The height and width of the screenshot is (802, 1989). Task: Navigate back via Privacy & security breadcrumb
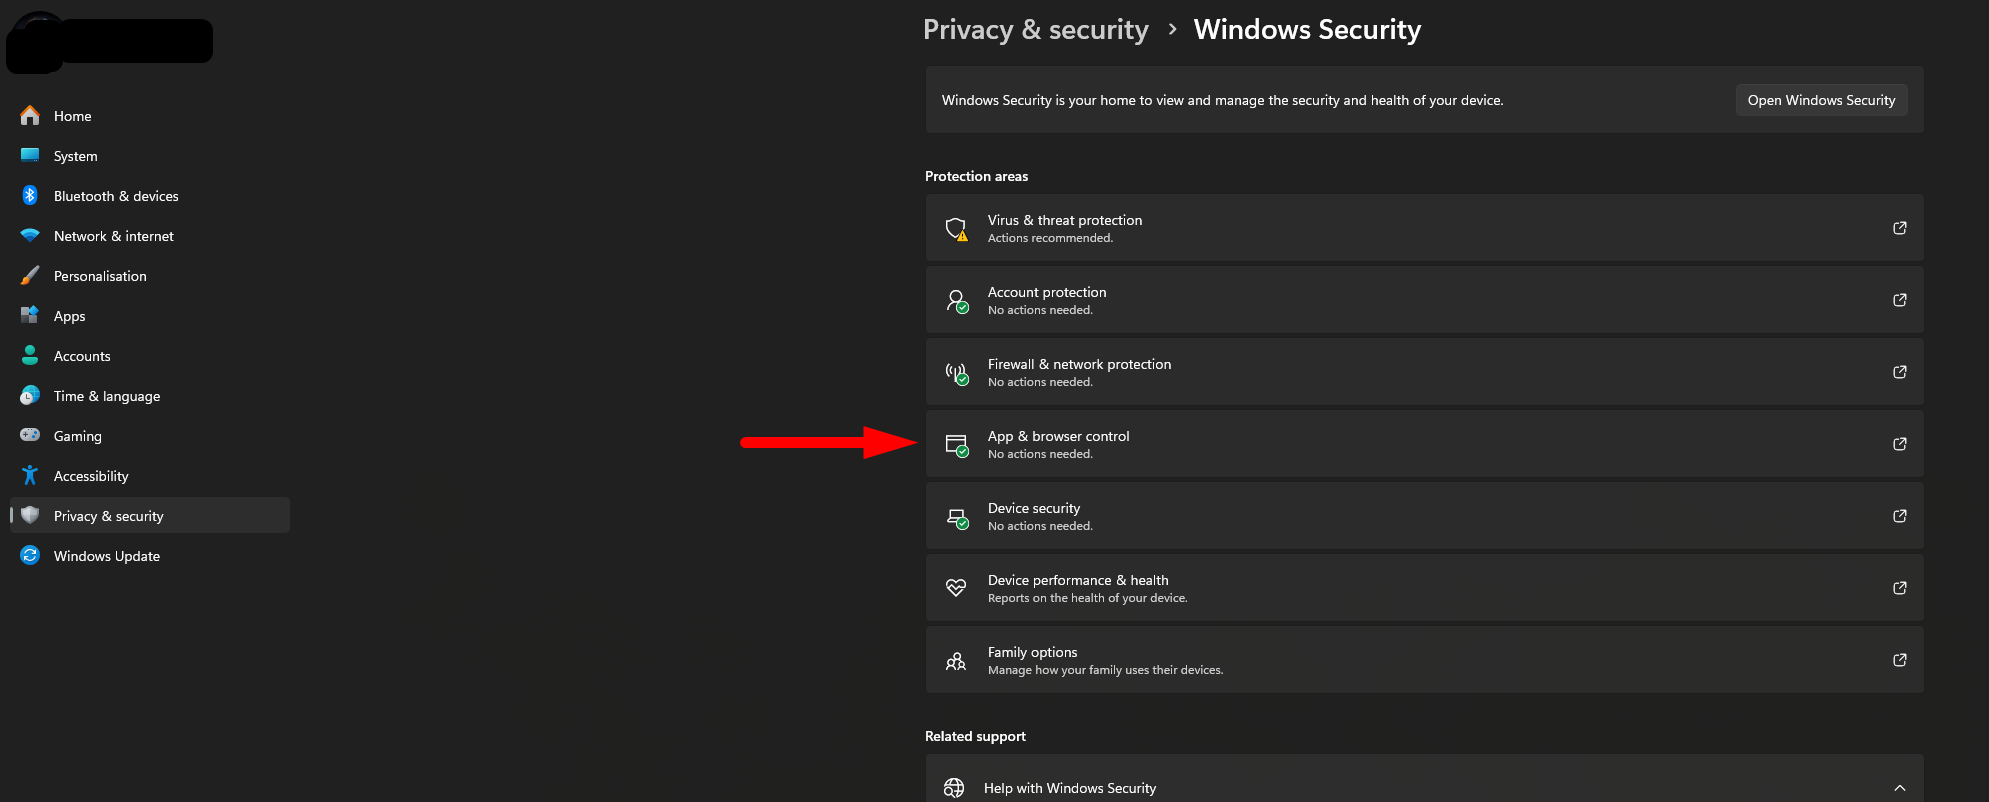1035,30
